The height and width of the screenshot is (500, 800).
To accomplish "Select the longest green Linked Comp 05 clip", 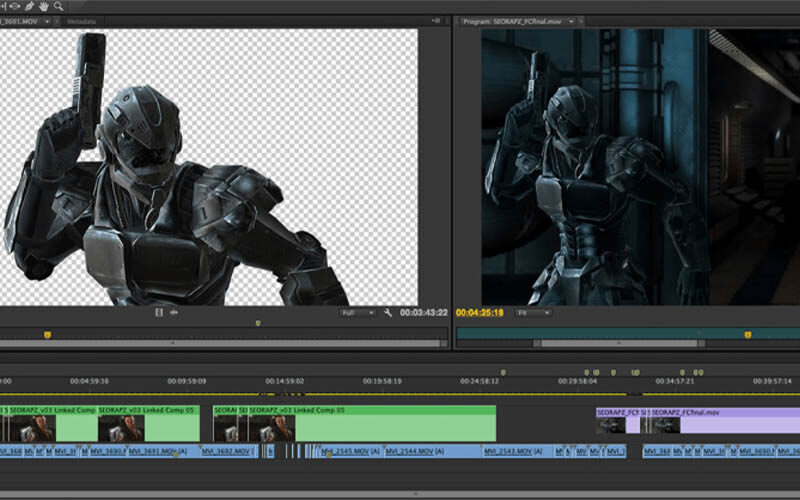I will click(372, 423).
